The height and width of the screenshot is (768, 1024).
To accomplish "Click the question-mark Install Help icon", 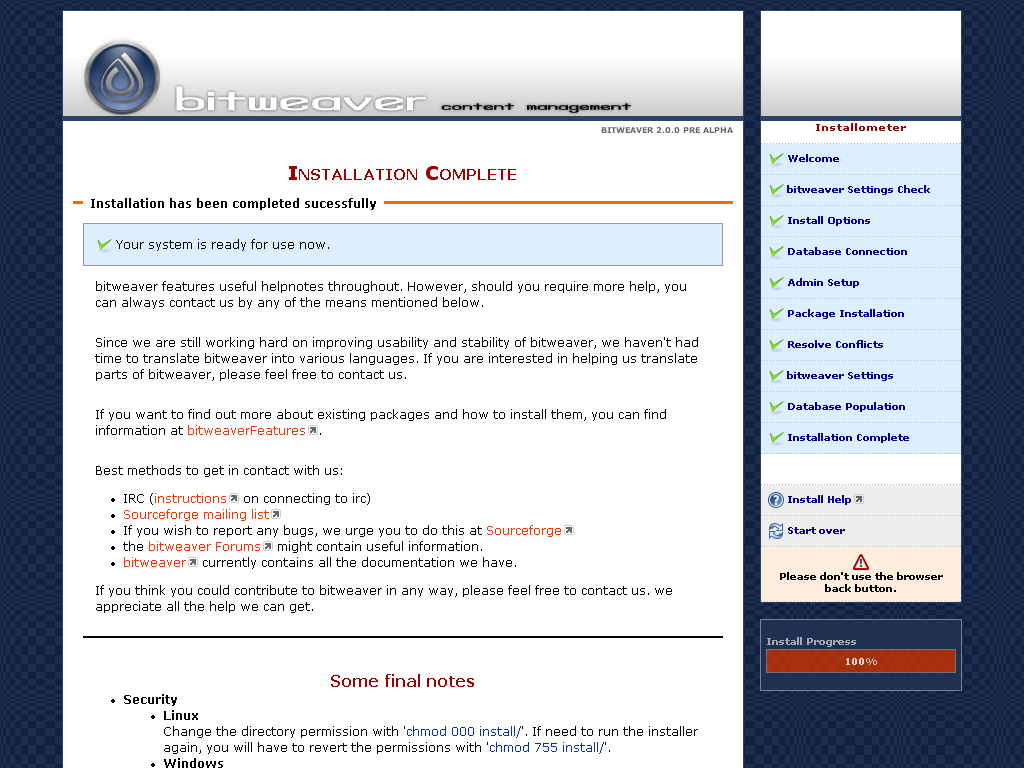I will [x=776, y=500].
